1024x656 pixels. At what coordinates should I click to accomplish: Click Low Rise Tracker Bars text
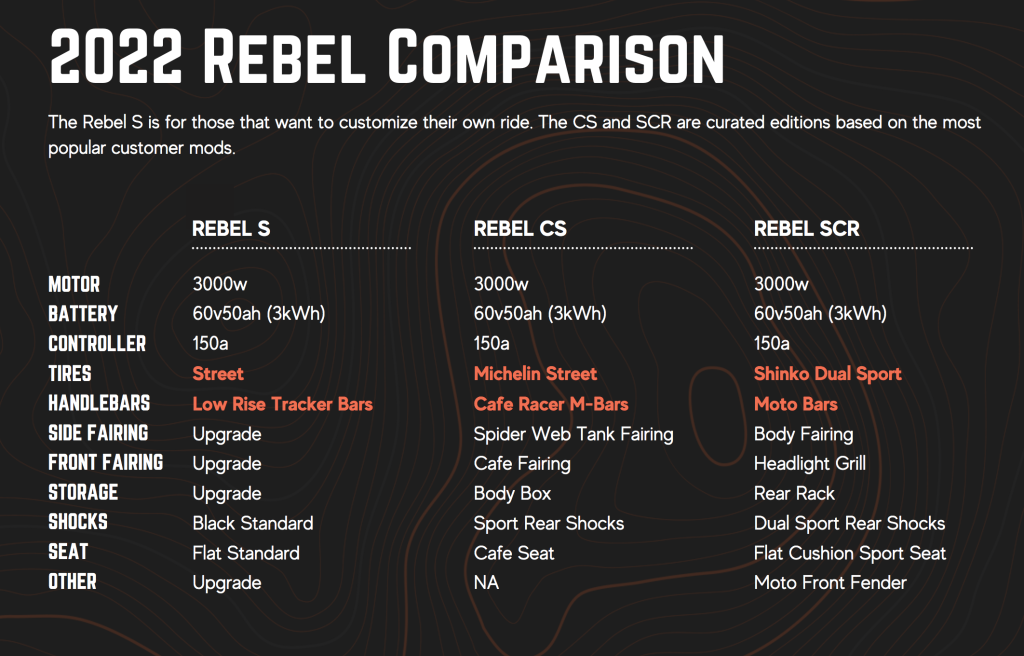(283, 404)
